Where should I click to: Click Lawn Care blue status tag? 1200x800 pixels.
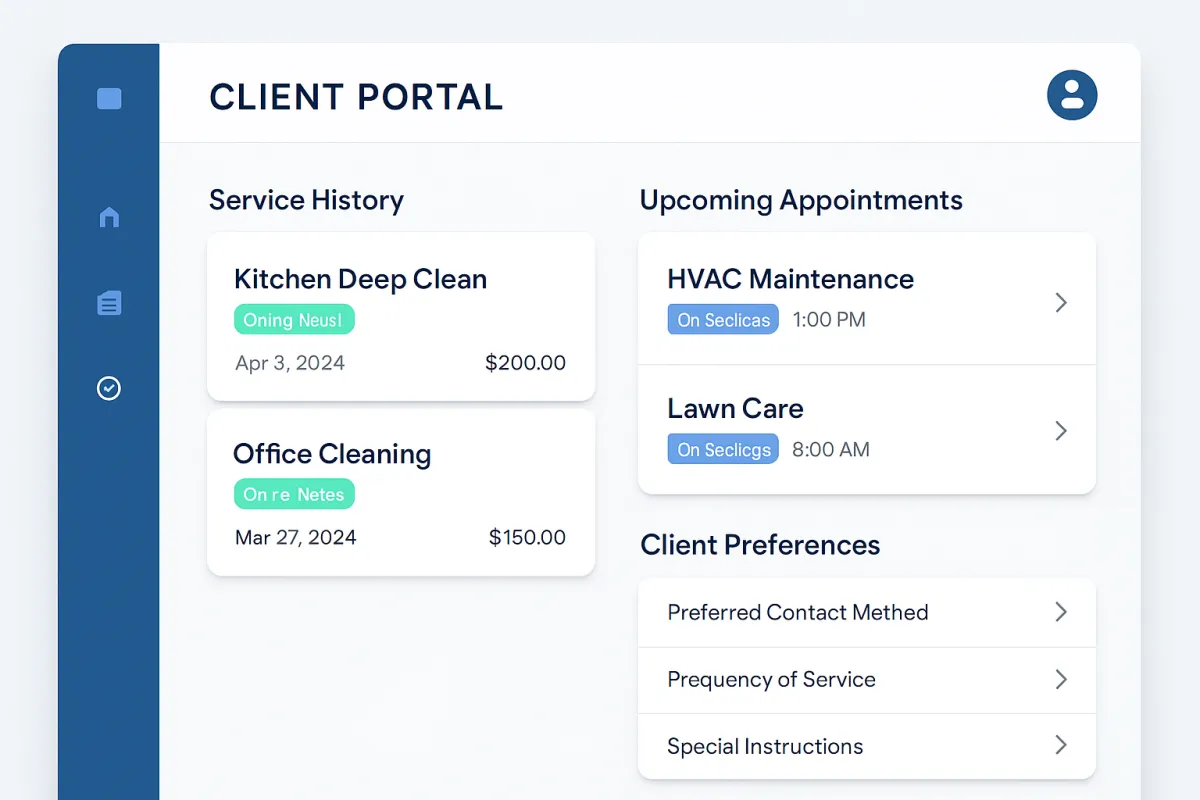click(x=723, y=449)
